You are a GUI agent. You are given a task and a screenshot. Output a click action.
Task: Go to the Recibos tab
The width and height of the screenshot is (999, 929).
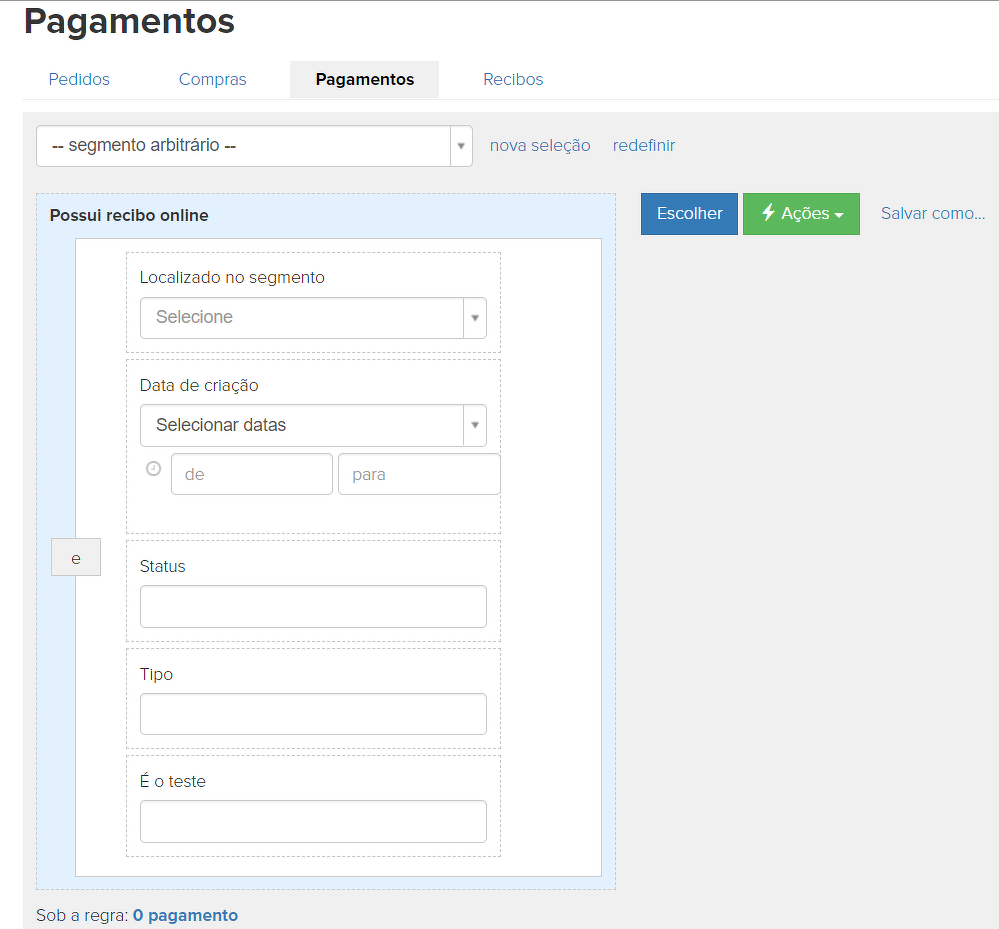pyautogui.click(x=513, y=79)
